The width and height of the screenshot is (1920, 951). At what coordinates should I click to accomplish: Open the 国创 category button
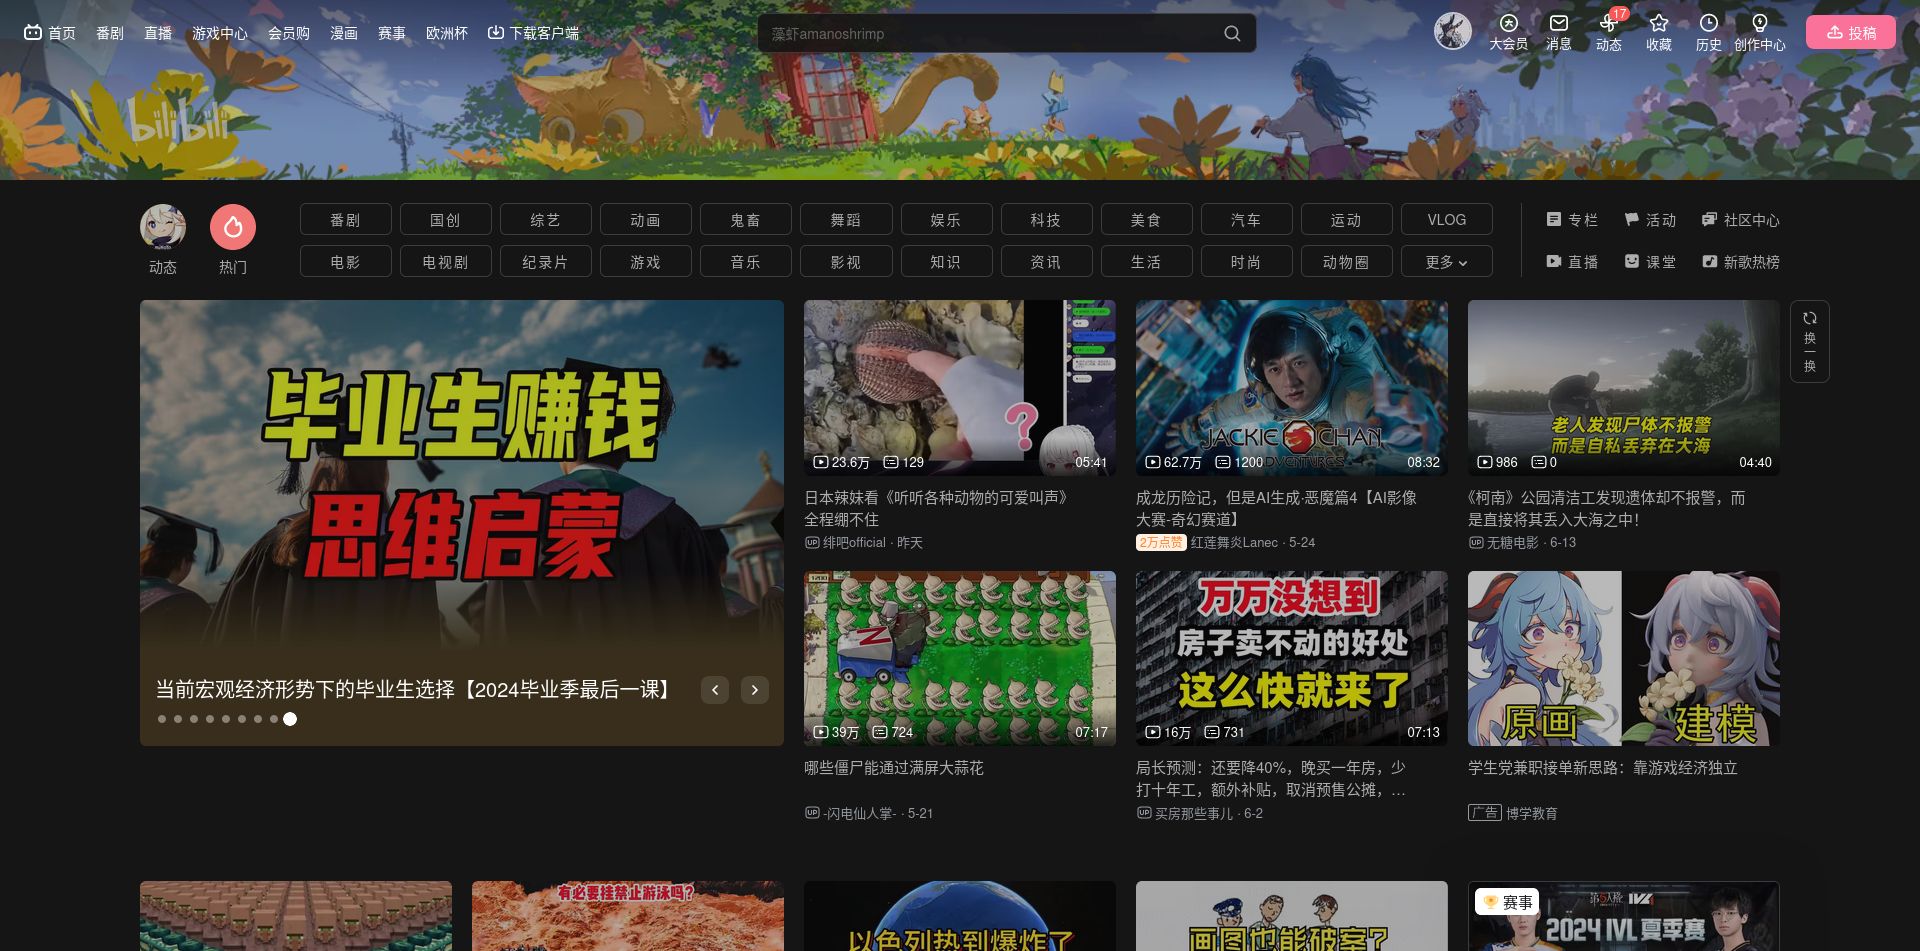click(x=445, y=219)
